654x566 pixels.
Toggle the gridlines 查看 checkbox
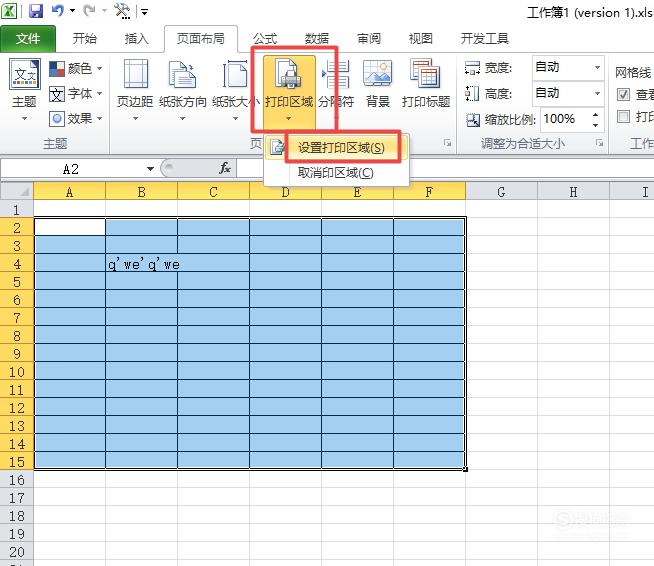tap(623, 95)
